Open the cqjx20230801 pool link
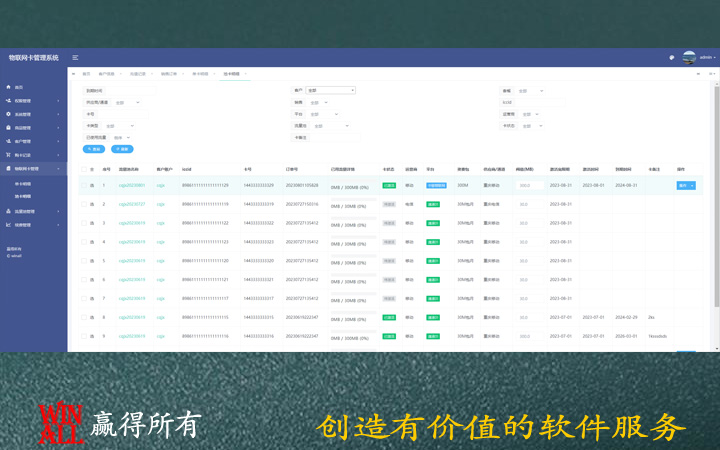 (x=132, y=186)
